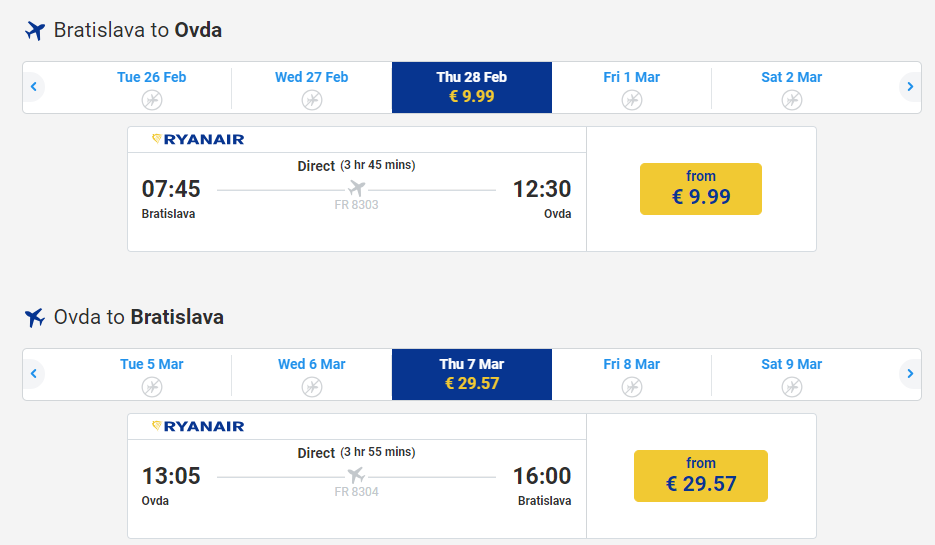Click the outbound flight airplane icon beside Bratislava to Ovda
This screenshot has width=935, height=545.
[35, 31]
